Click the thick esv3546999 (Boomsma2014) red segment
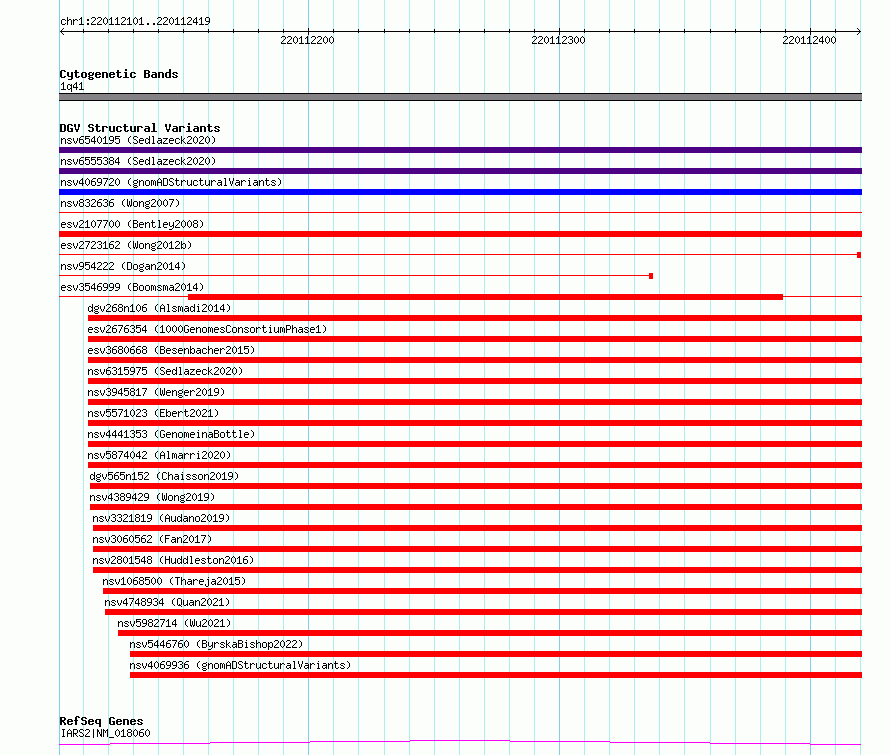890x755 pixels. [485, 297]
